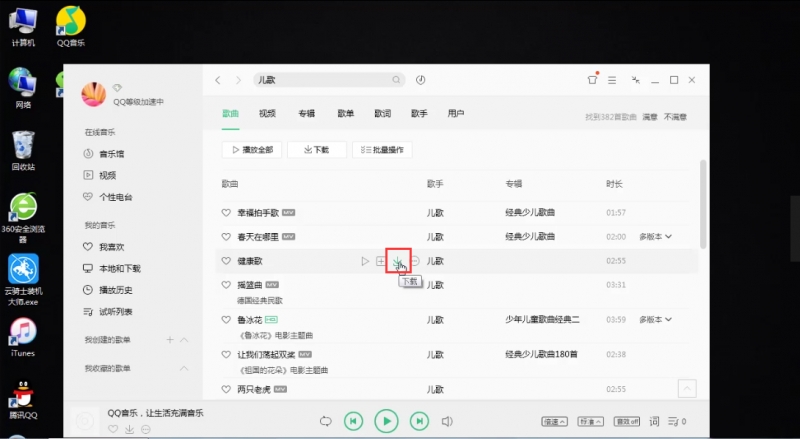Switch to the 歌手 tab
This screenshot has height=439, width=800.
(x=419, y=114)
